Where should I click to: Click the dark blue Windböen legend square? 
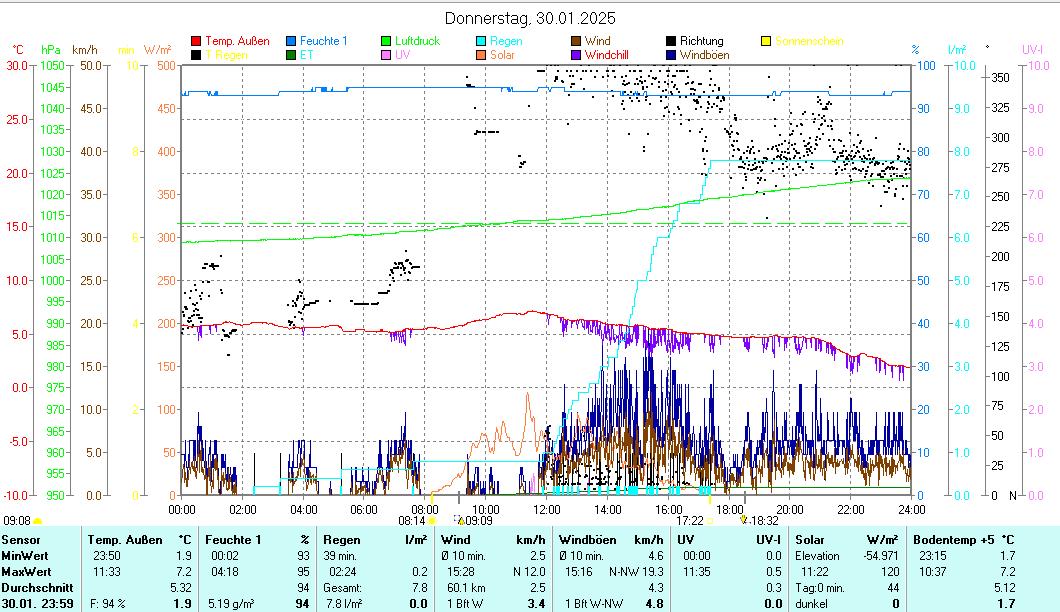[671, 55]
